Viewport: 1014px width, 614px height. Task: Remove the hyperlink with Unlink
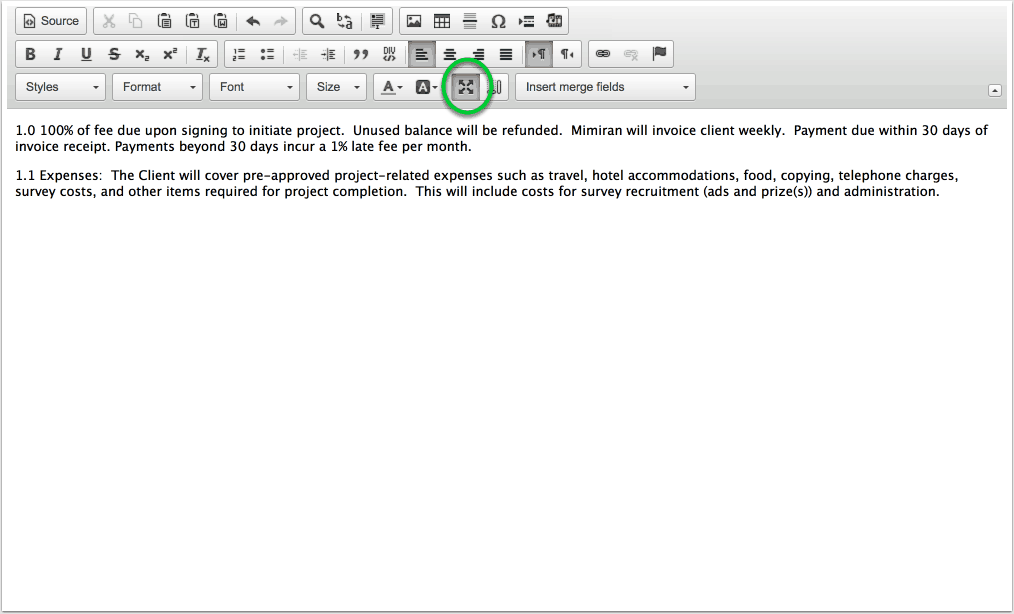(x=631, y=54)
